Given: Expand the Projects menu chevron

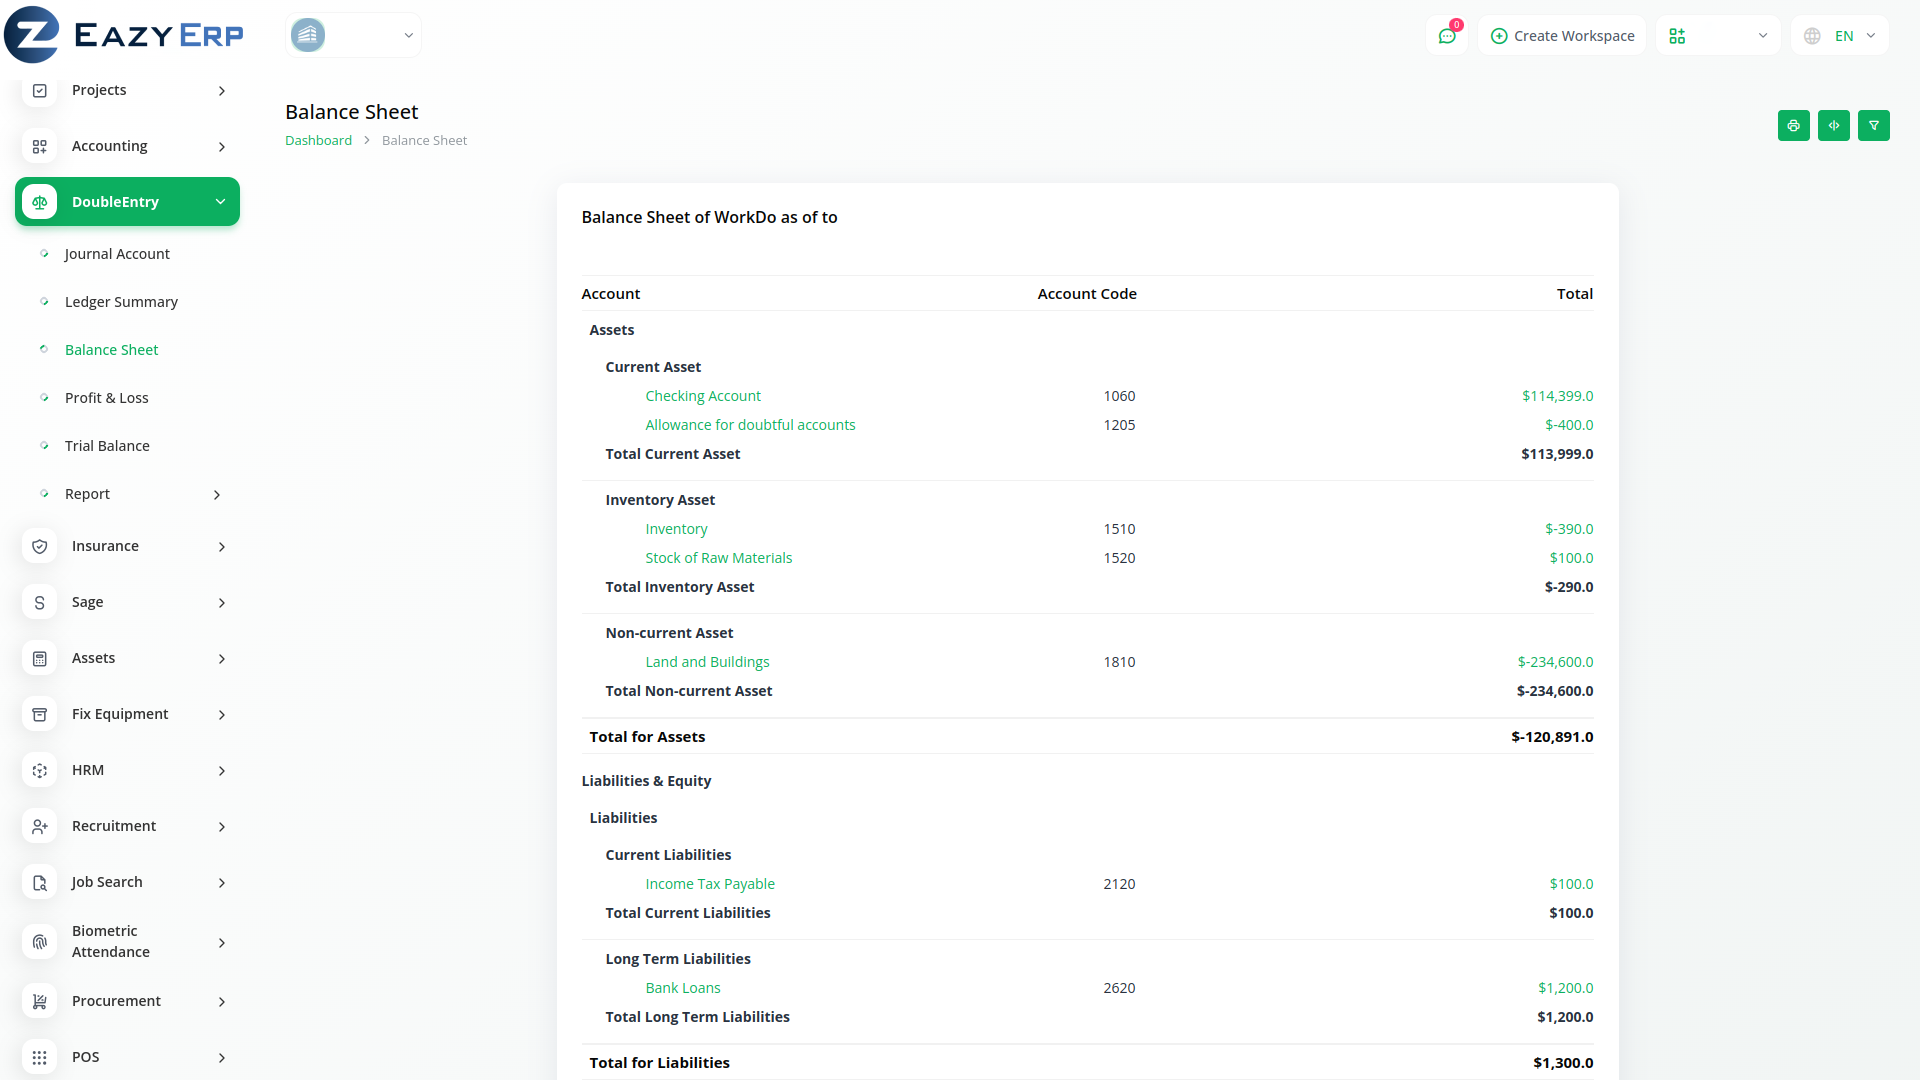Looking at the screenshot, I should (222, 91).
